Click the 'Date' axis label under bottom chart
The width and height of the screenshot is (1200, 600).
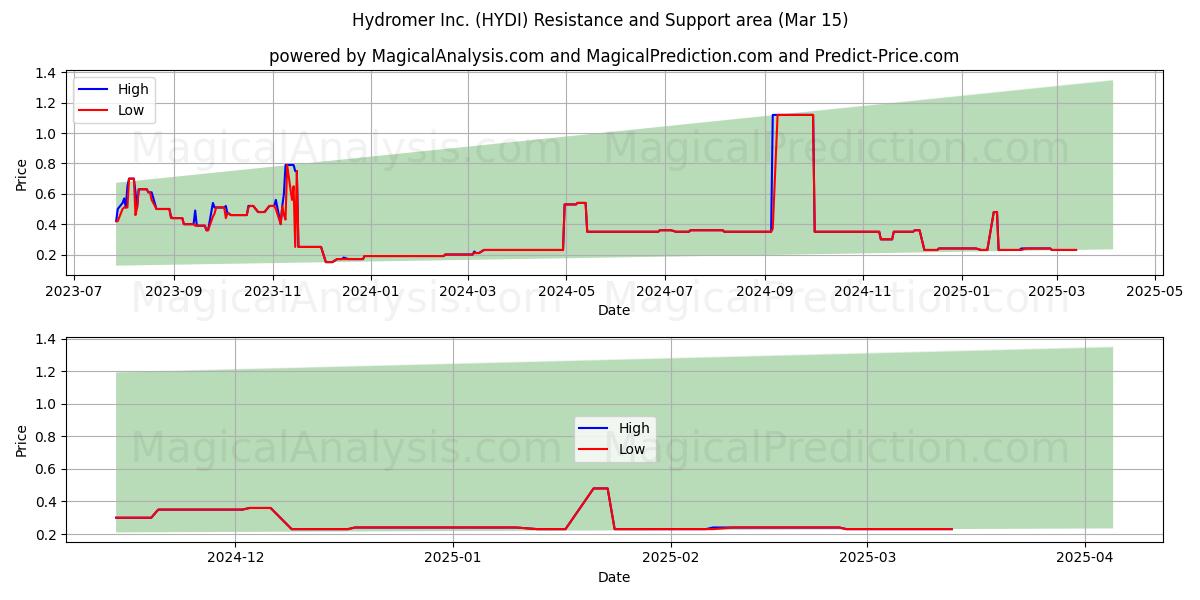click(614, 577)
